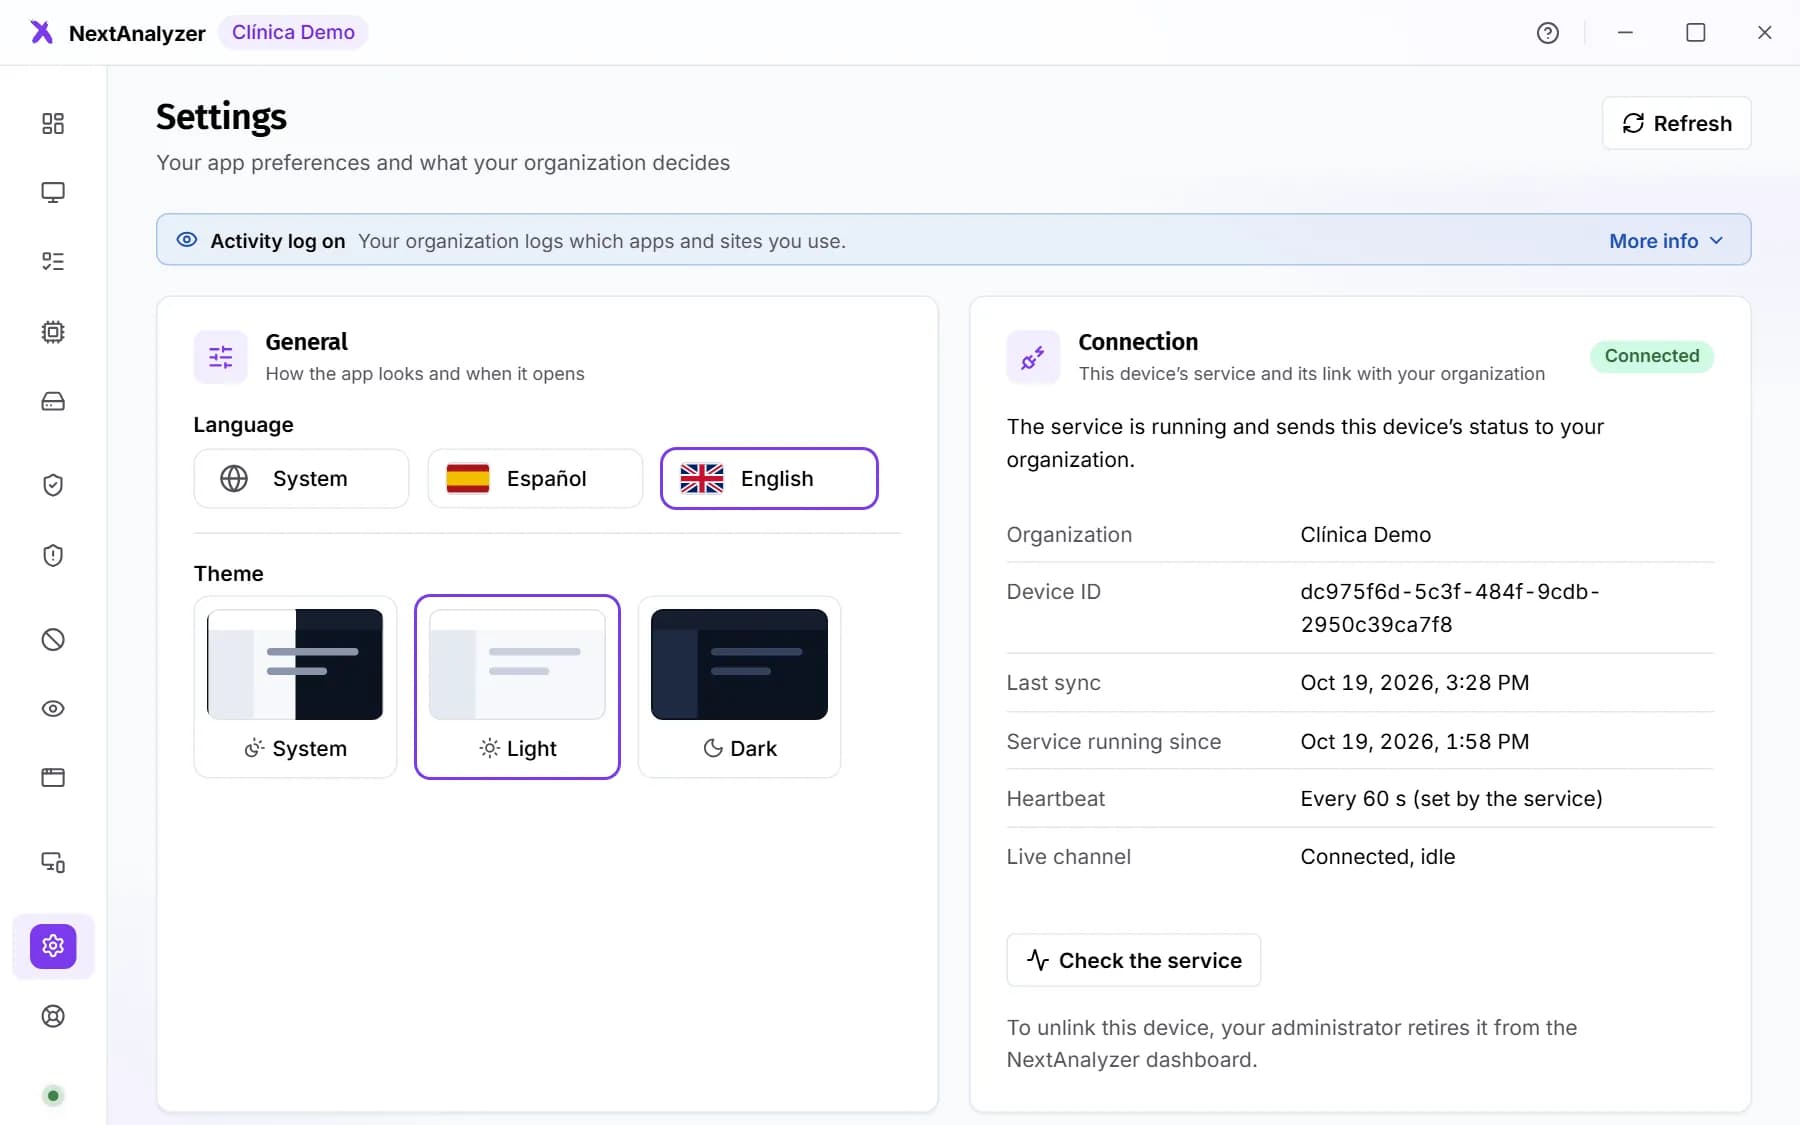
Task: Click Check the service button
Action: [1134, 960]
